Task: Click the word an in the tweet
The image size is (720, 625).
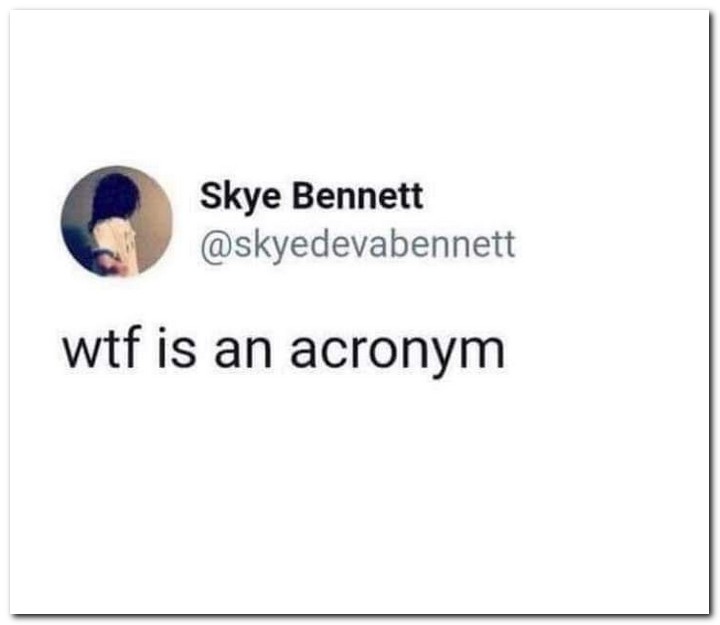Action: tap(243, 352)
